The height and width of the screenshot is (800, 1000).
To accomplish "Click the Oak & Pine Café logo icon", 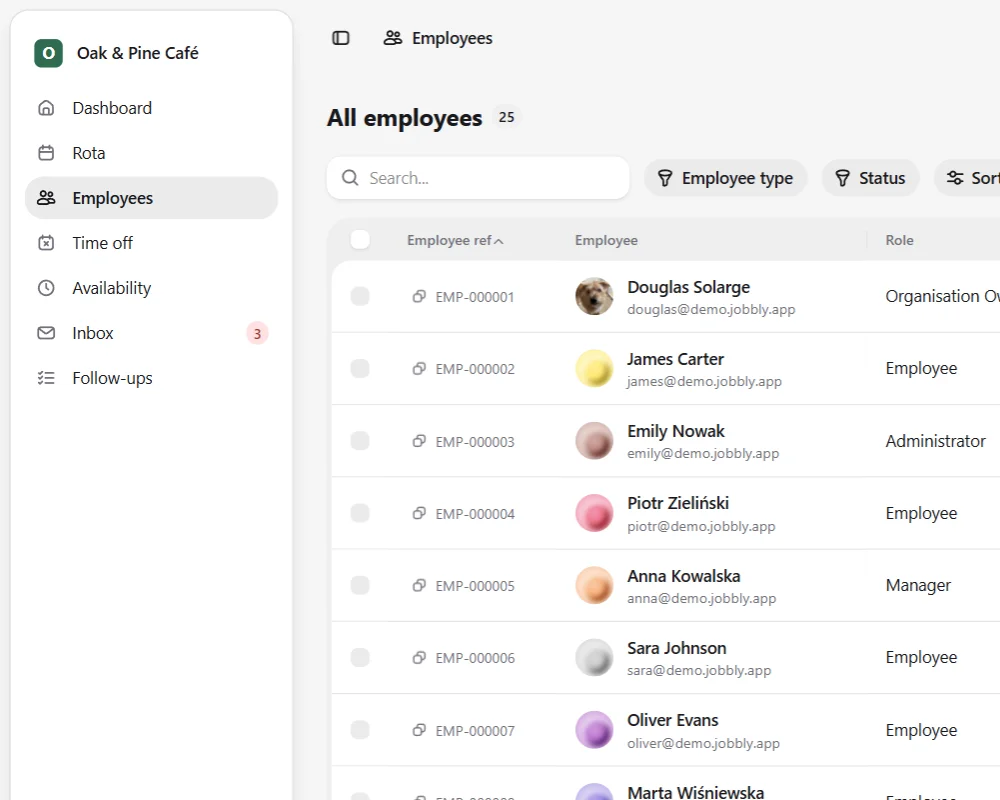I will [x=48, y=53].
